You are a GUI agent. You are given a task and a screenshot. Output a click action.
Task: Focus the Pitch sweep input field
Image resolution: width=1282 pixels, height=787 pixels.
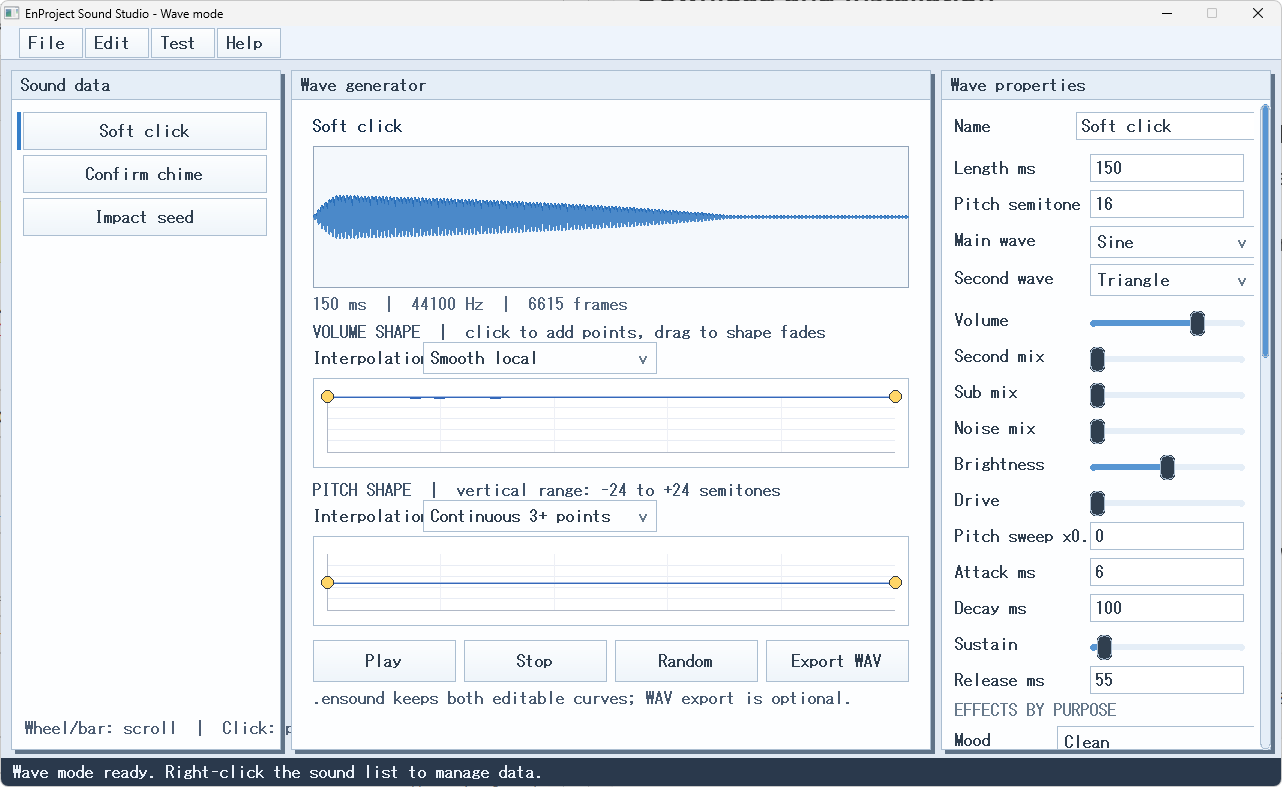pyautogui.click(x=1167, y=536)
